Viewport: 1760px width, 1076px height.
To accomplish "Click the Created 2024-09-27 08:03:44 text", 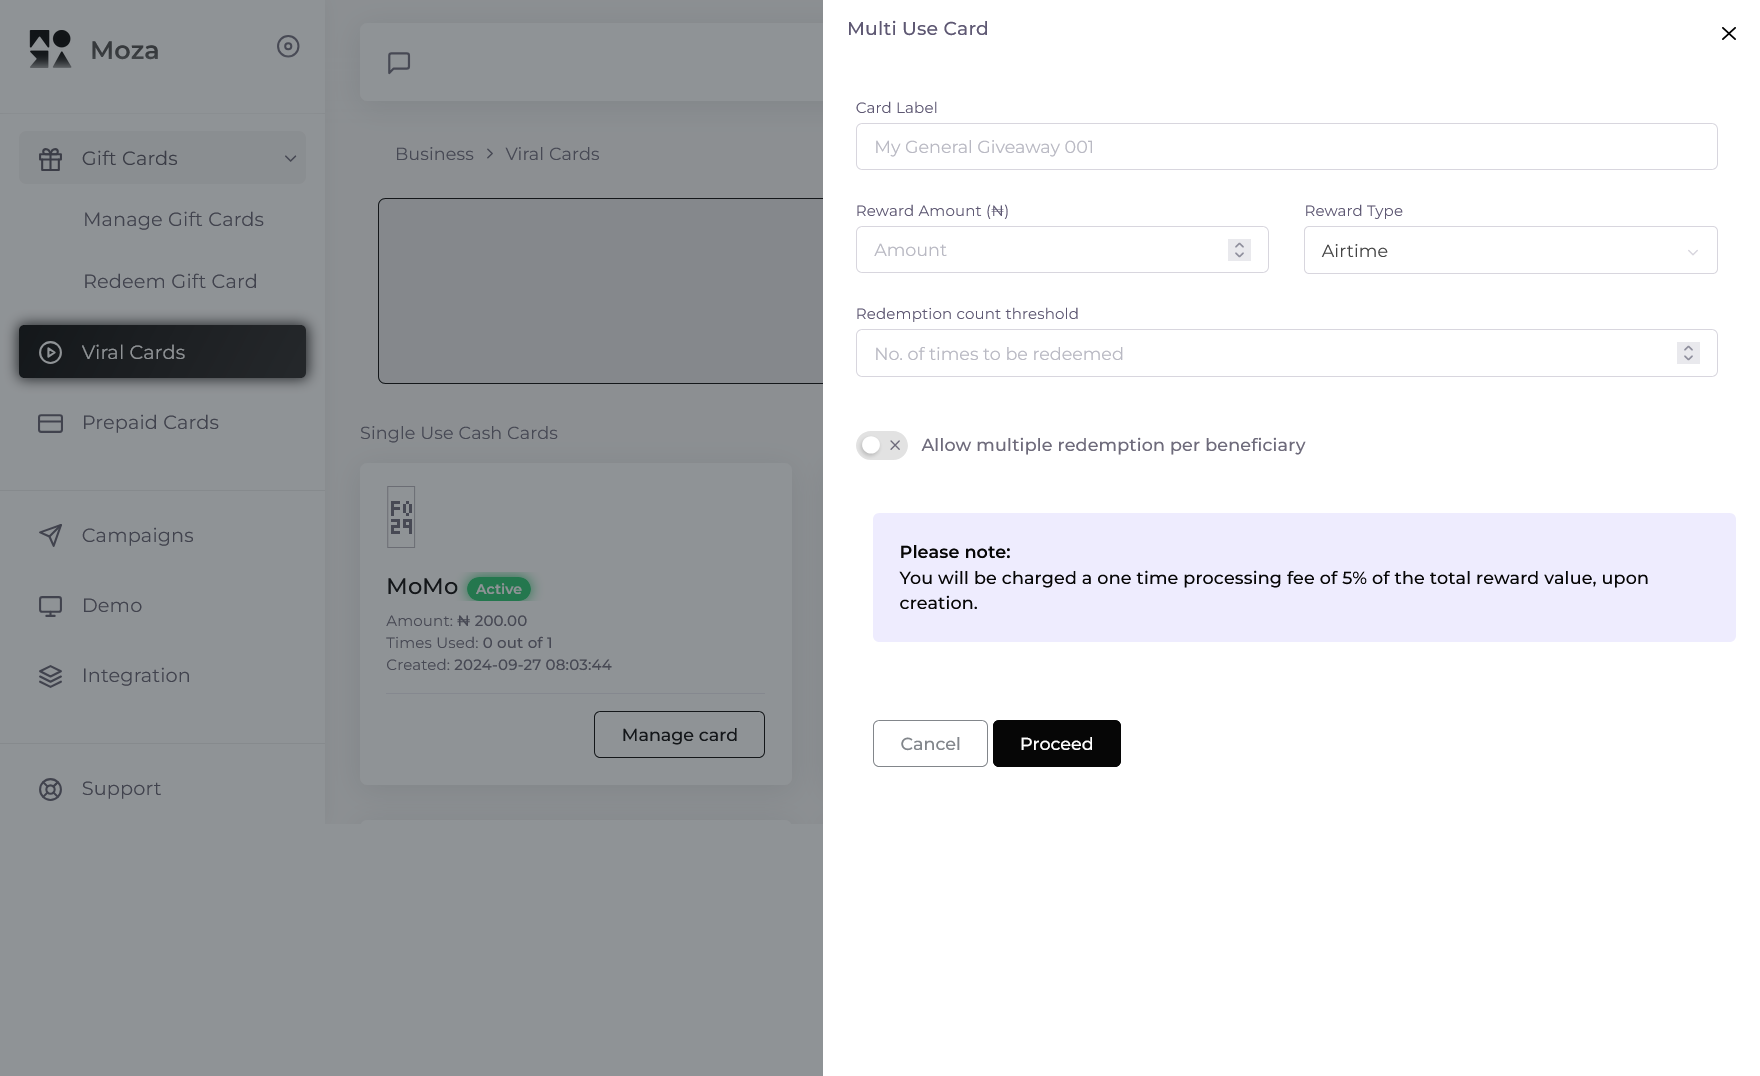I will [499, 665].
